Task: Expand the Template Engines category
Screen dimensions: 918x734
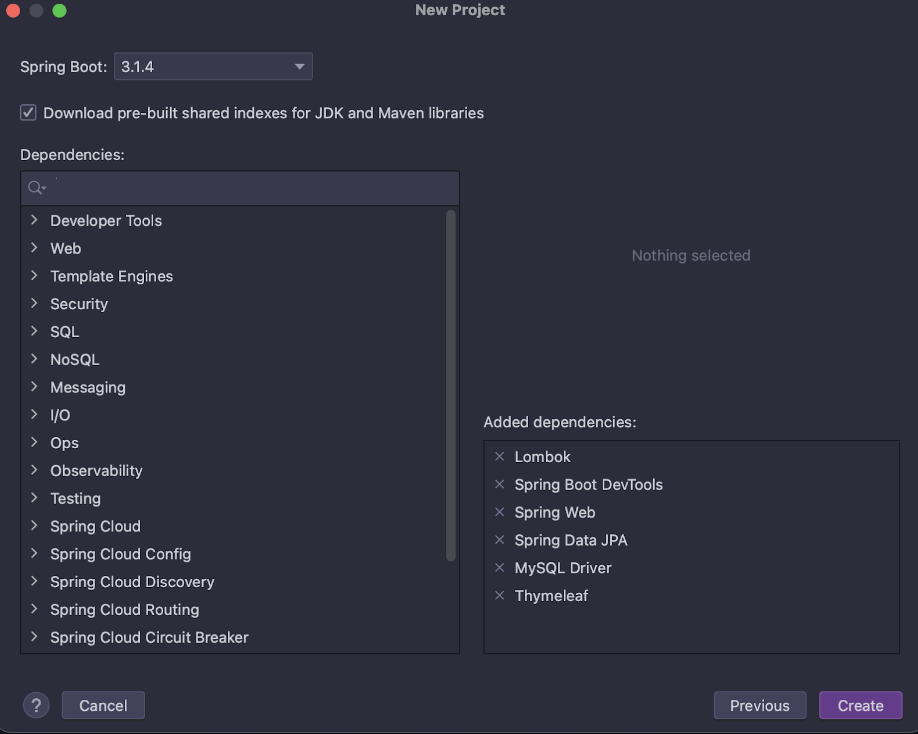Action: click(34, 276)
